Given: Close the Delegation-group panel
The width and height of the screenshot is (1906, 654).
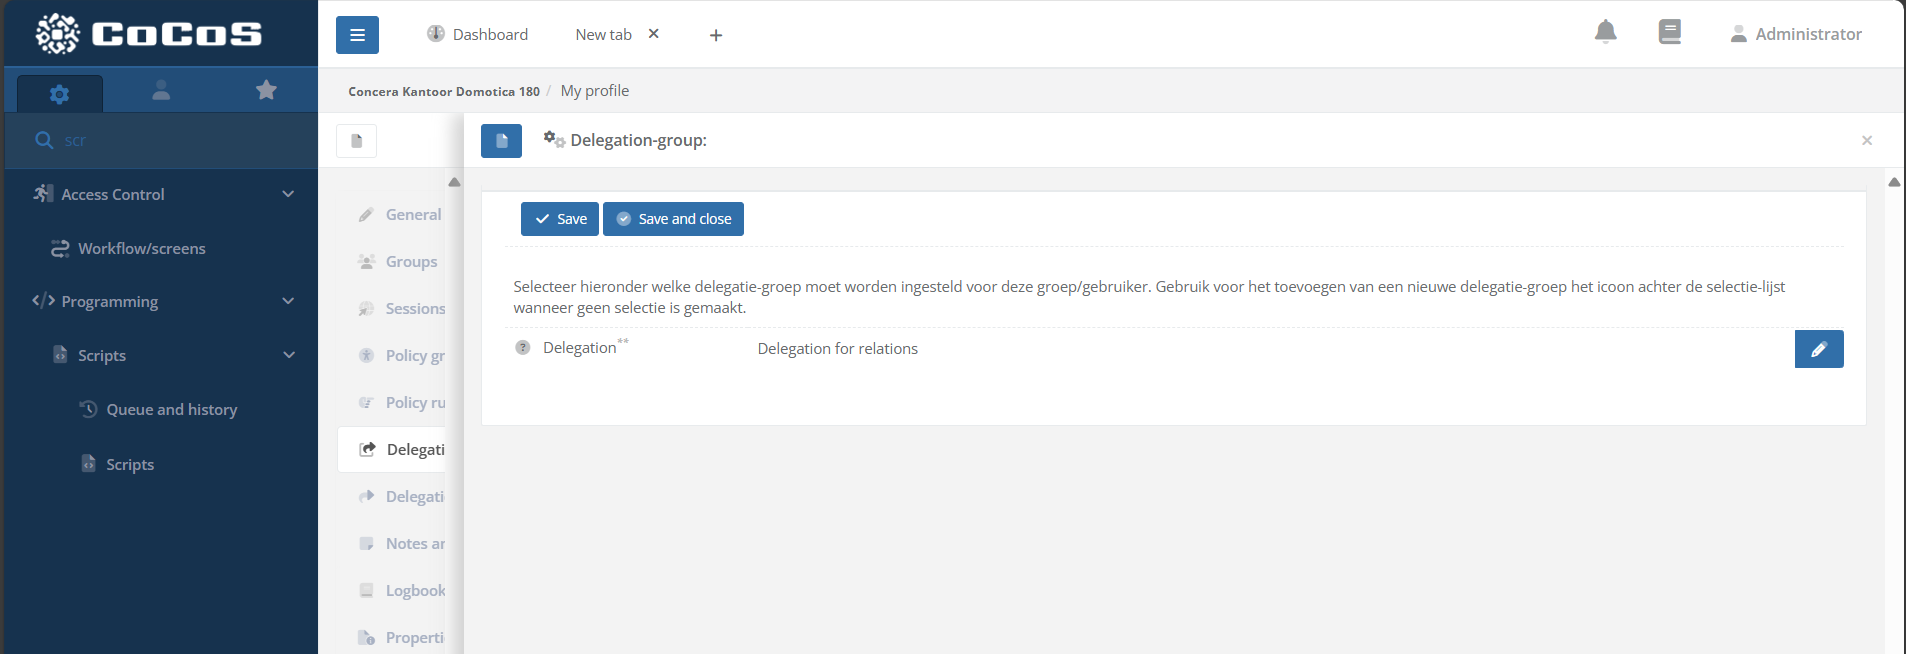Looking at the screenshot, I should coord(1866,141).
